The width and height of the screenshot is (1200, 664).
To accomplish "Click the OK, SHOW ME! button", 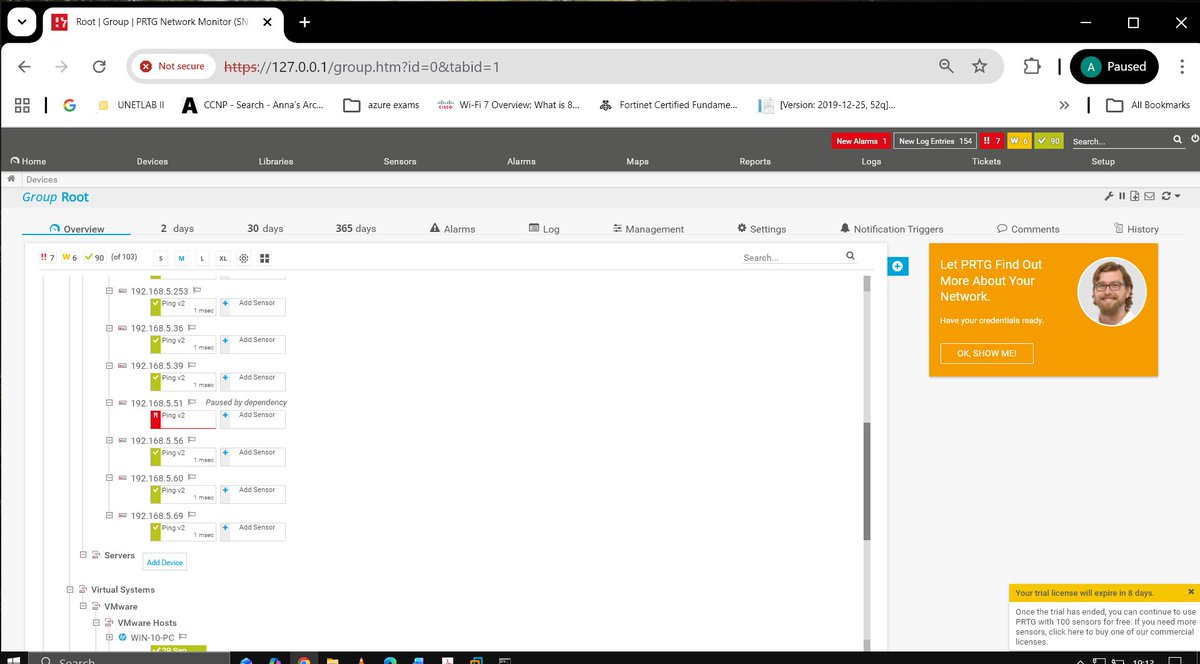I will [x=987, y=354].
